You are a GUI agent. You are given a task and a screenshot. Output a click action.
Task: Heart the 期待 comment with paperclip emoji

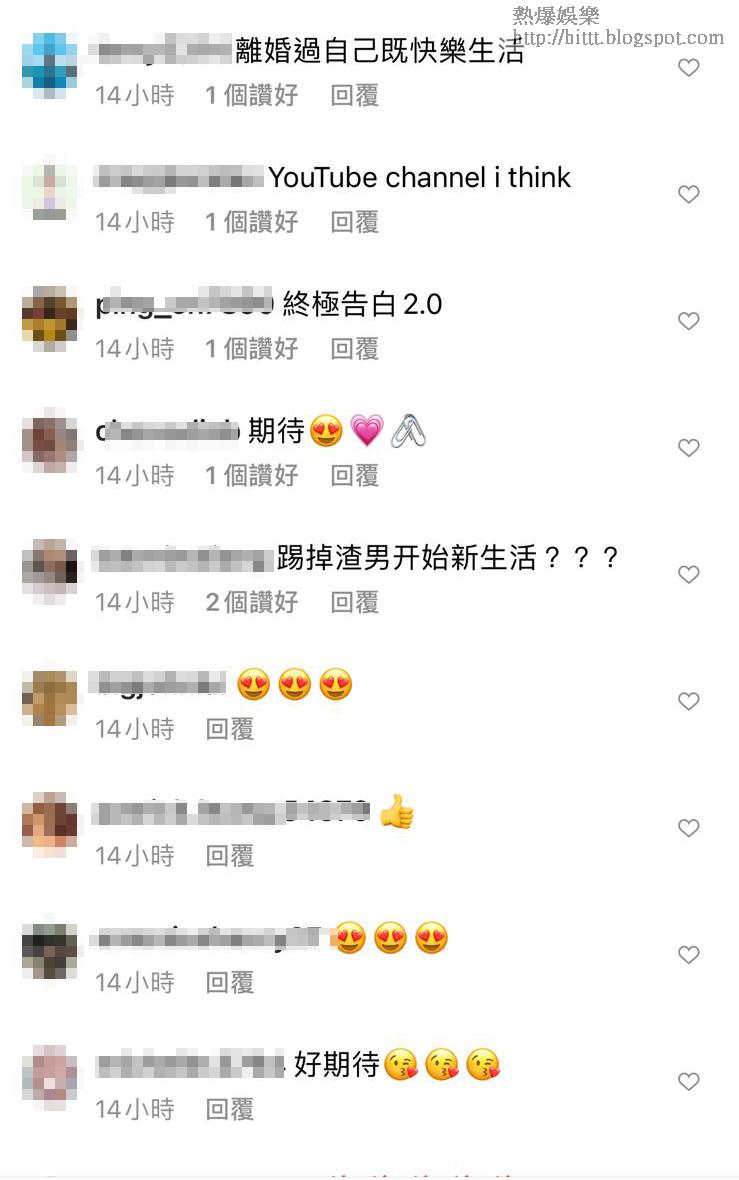tap(689, 448)
